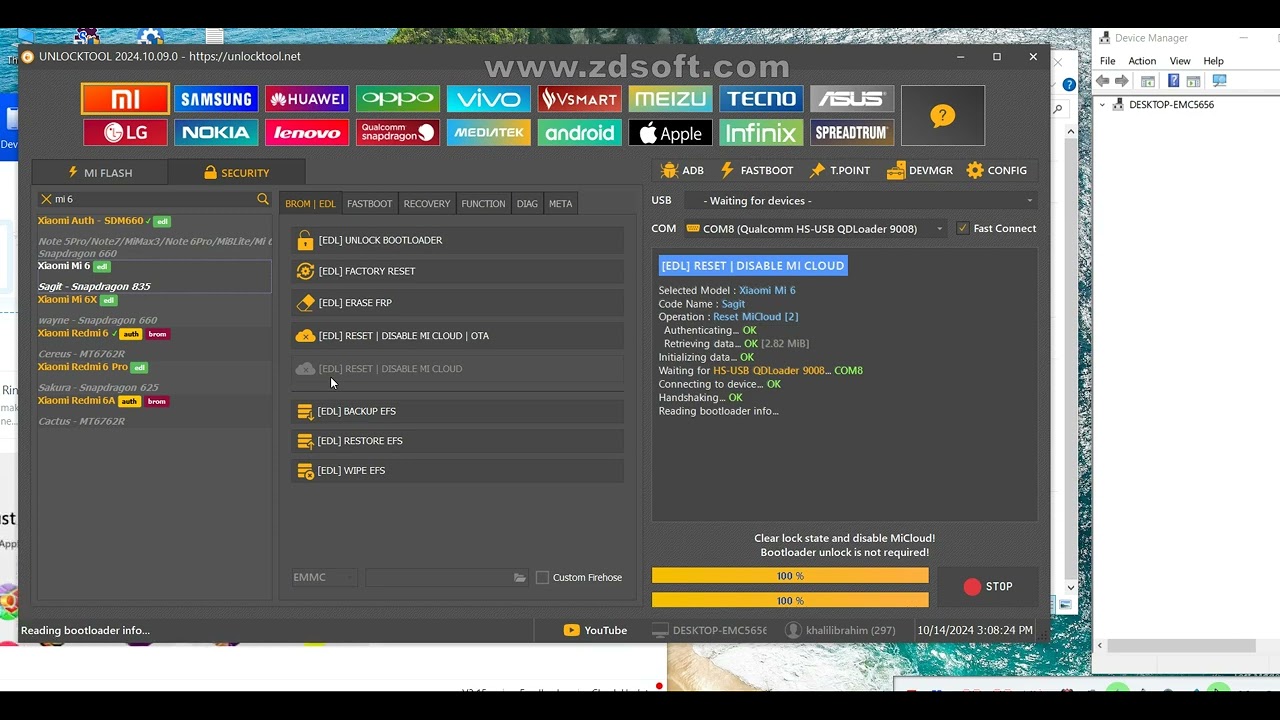Select Xiaomi Redmi 6 Pro model
Screen dimensions: 1280x720
154,377
